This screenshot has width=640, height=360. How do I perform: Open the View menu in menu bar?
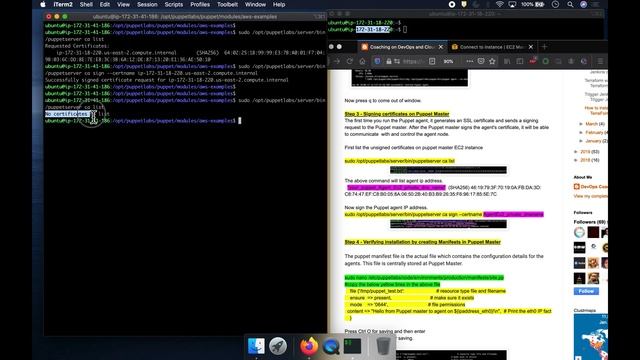pos(123,4)
